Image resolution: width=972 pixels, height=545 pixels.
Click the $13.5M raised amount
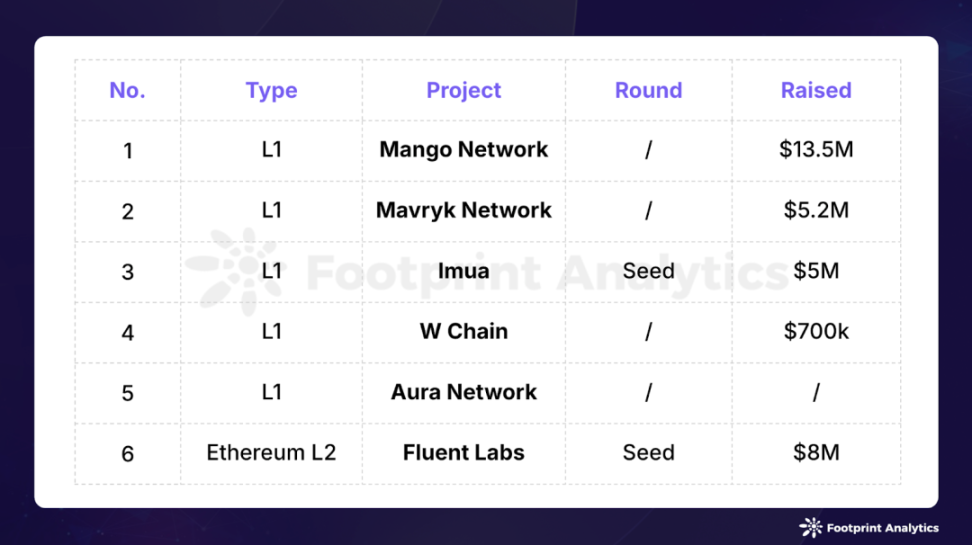tap(816, 149)
